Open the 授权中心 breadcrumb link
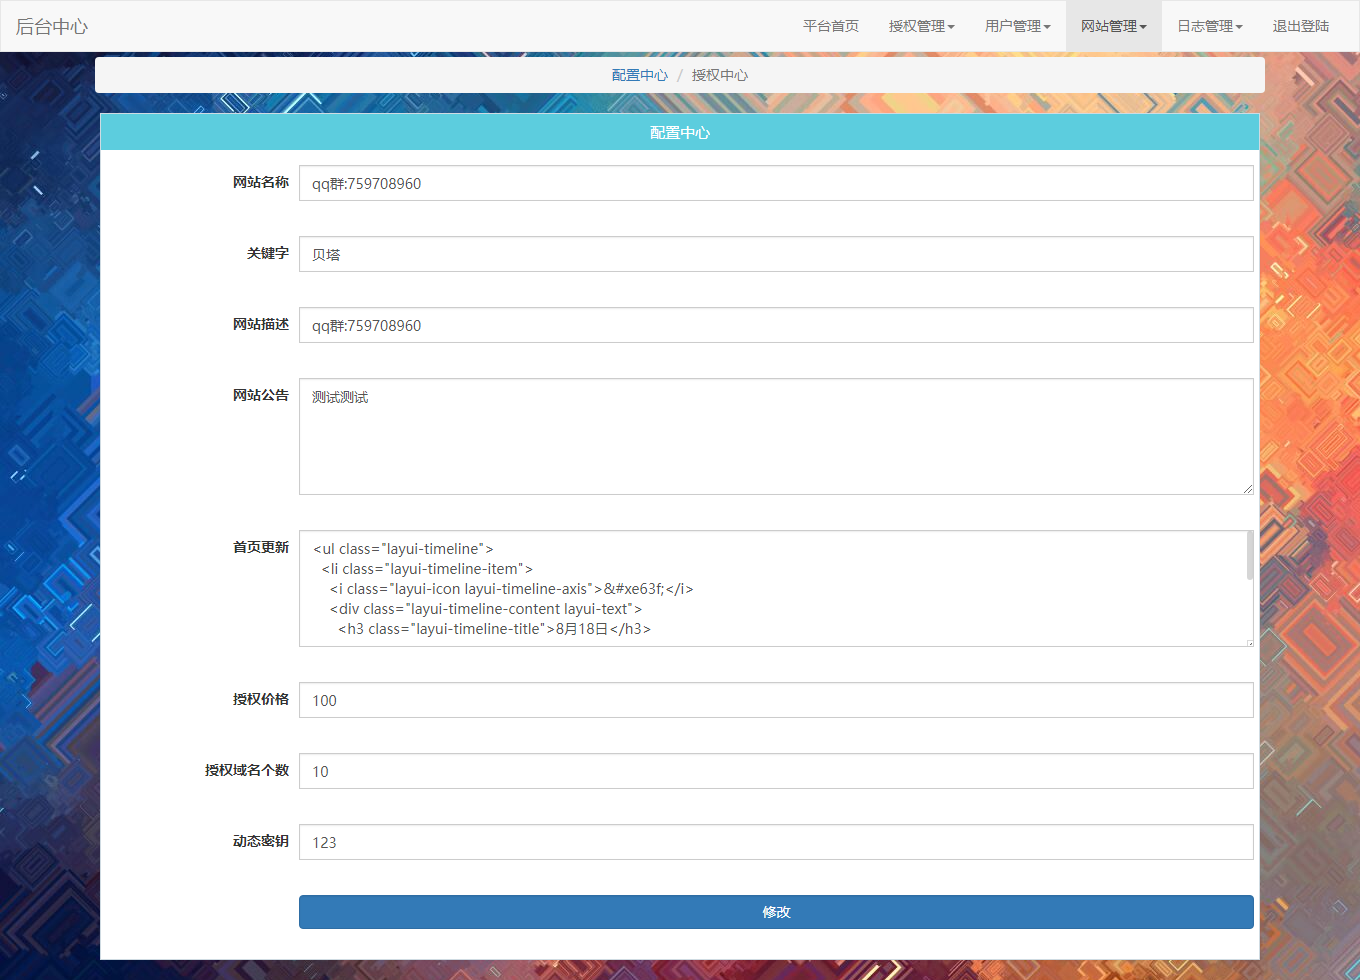 point(719,75)
